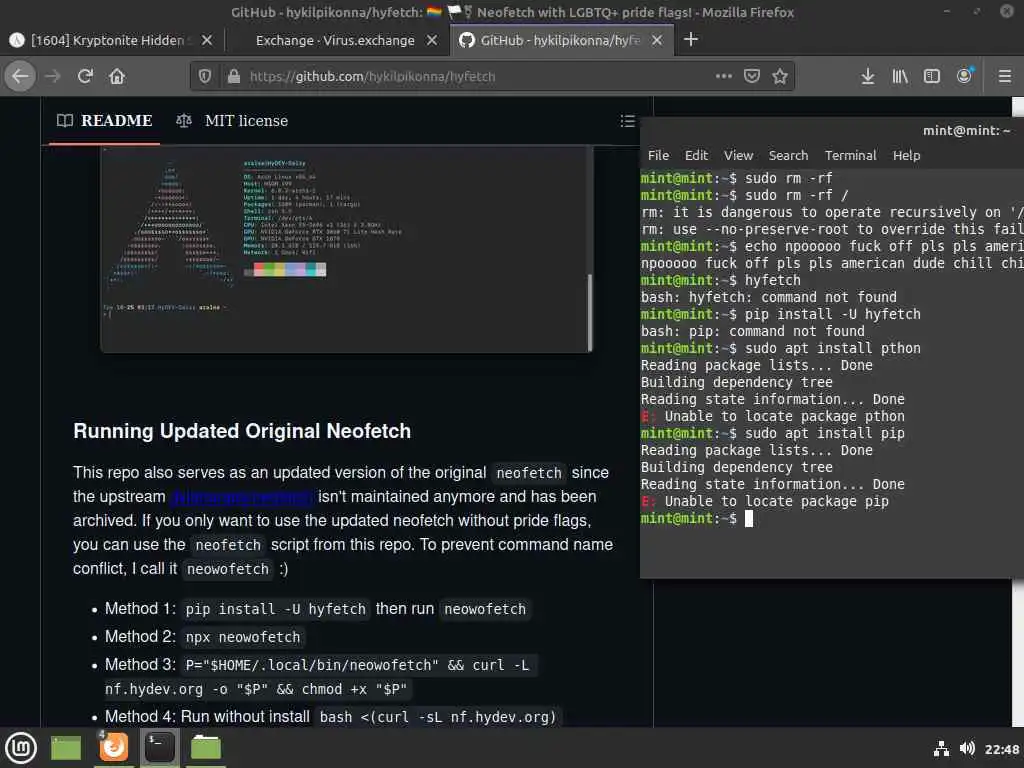
Task: Close the Kryptonite Hidden tab
Action: 207,40
